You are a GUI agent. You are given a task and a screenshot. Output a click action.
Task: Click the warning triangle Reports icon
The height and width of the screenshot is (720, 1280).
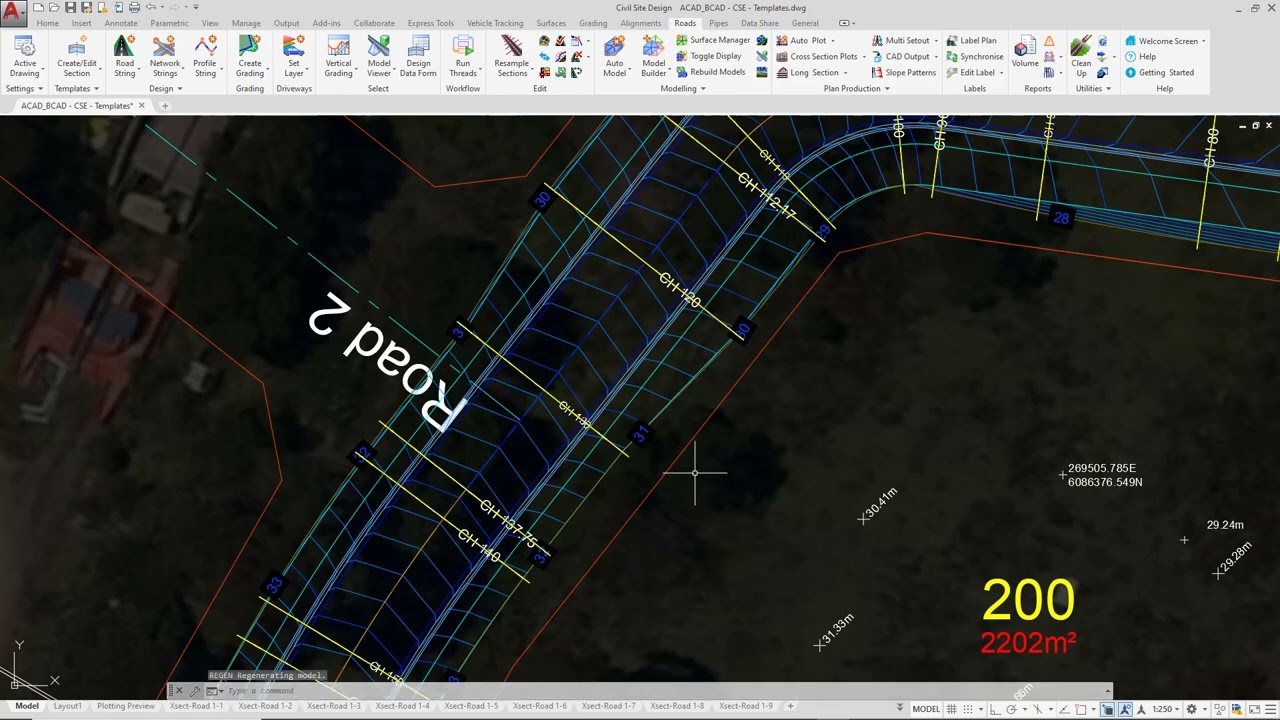pos(1049,41)
